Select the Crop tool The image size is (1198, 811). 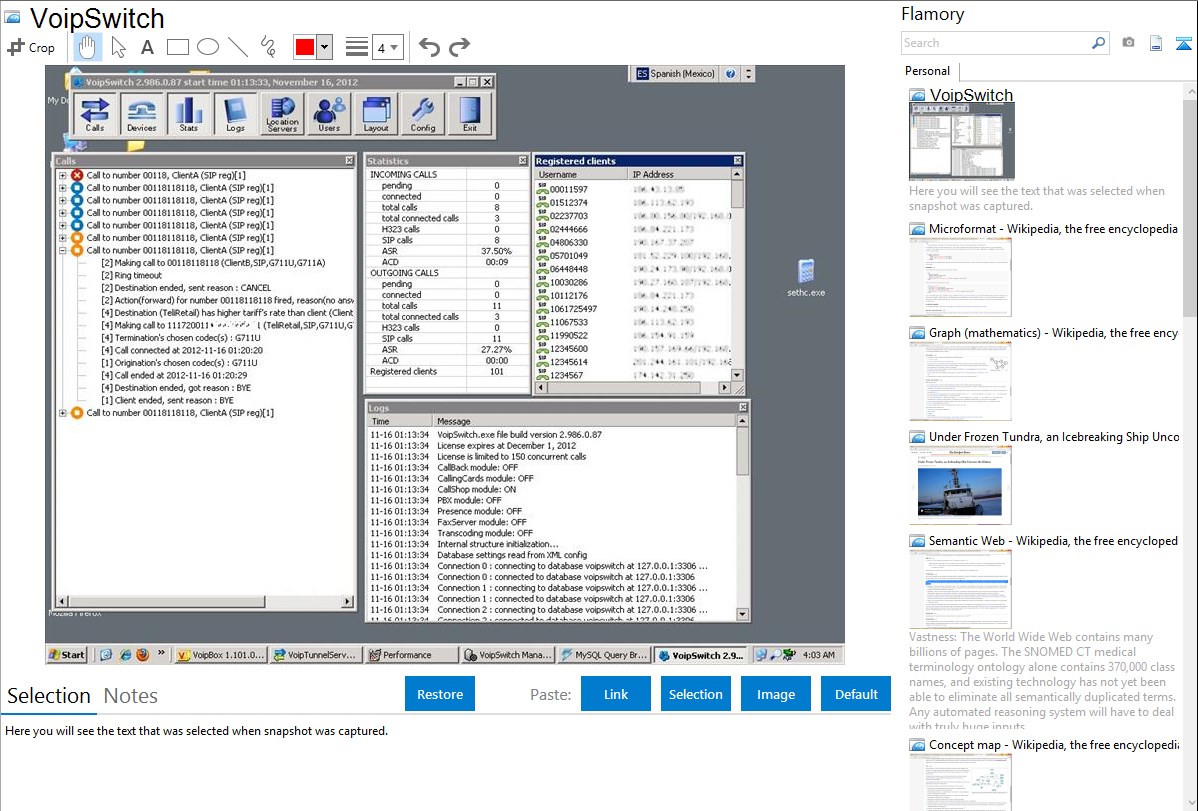coord(31,47)
